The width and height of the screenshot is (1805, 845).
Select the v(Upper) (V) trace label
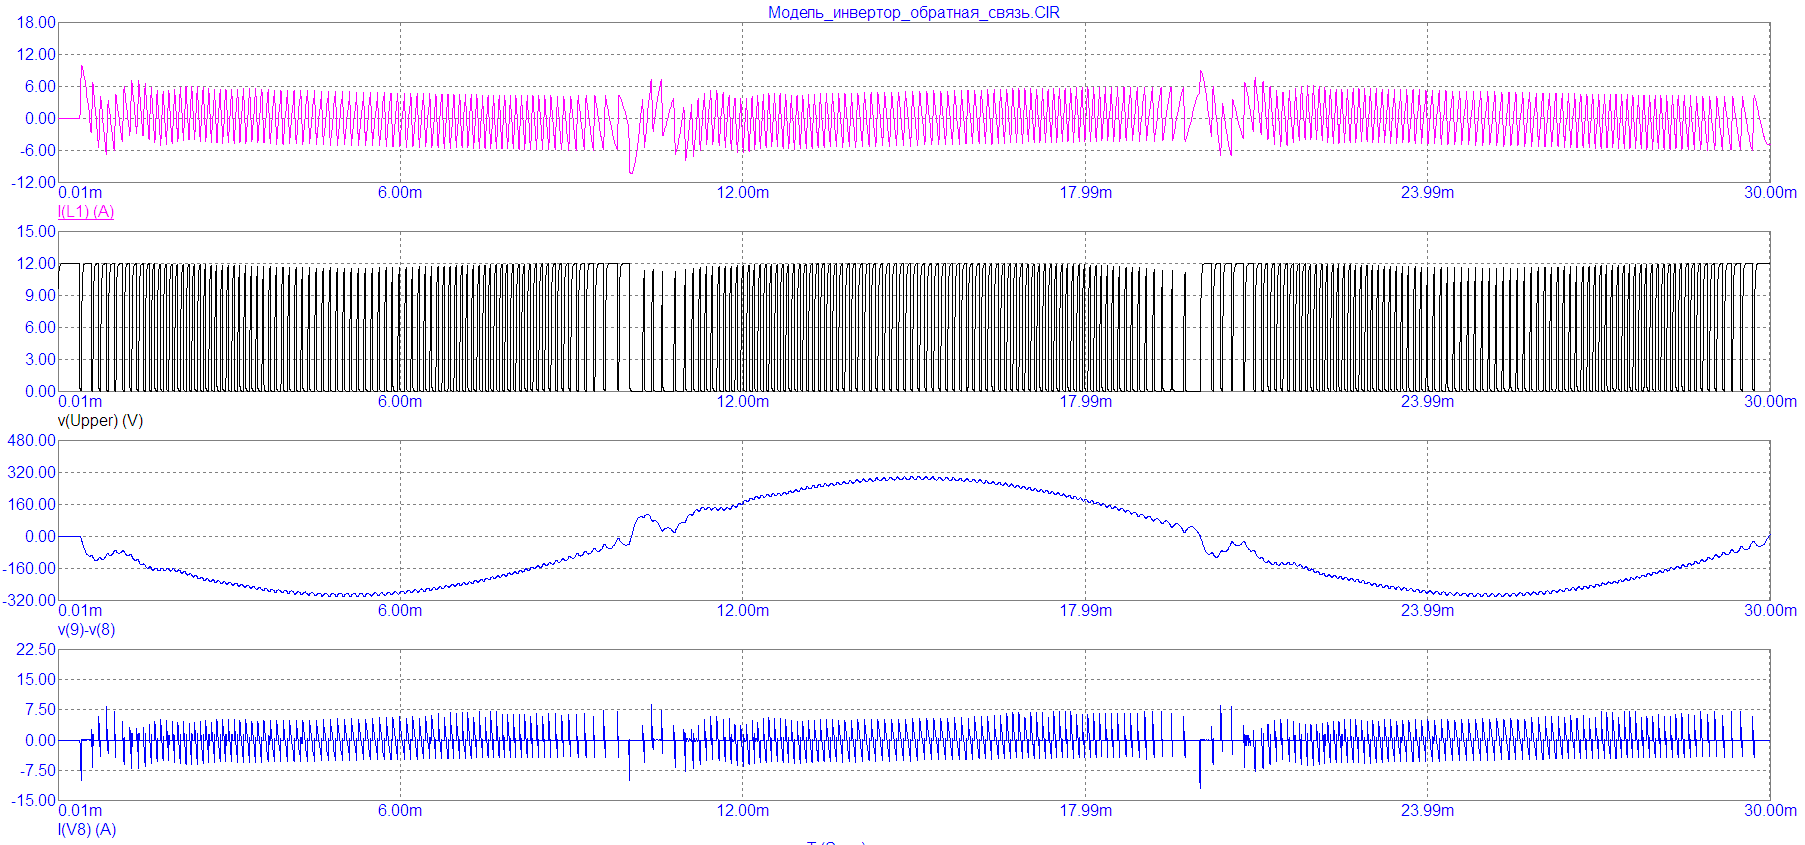(x=100, y=421)
